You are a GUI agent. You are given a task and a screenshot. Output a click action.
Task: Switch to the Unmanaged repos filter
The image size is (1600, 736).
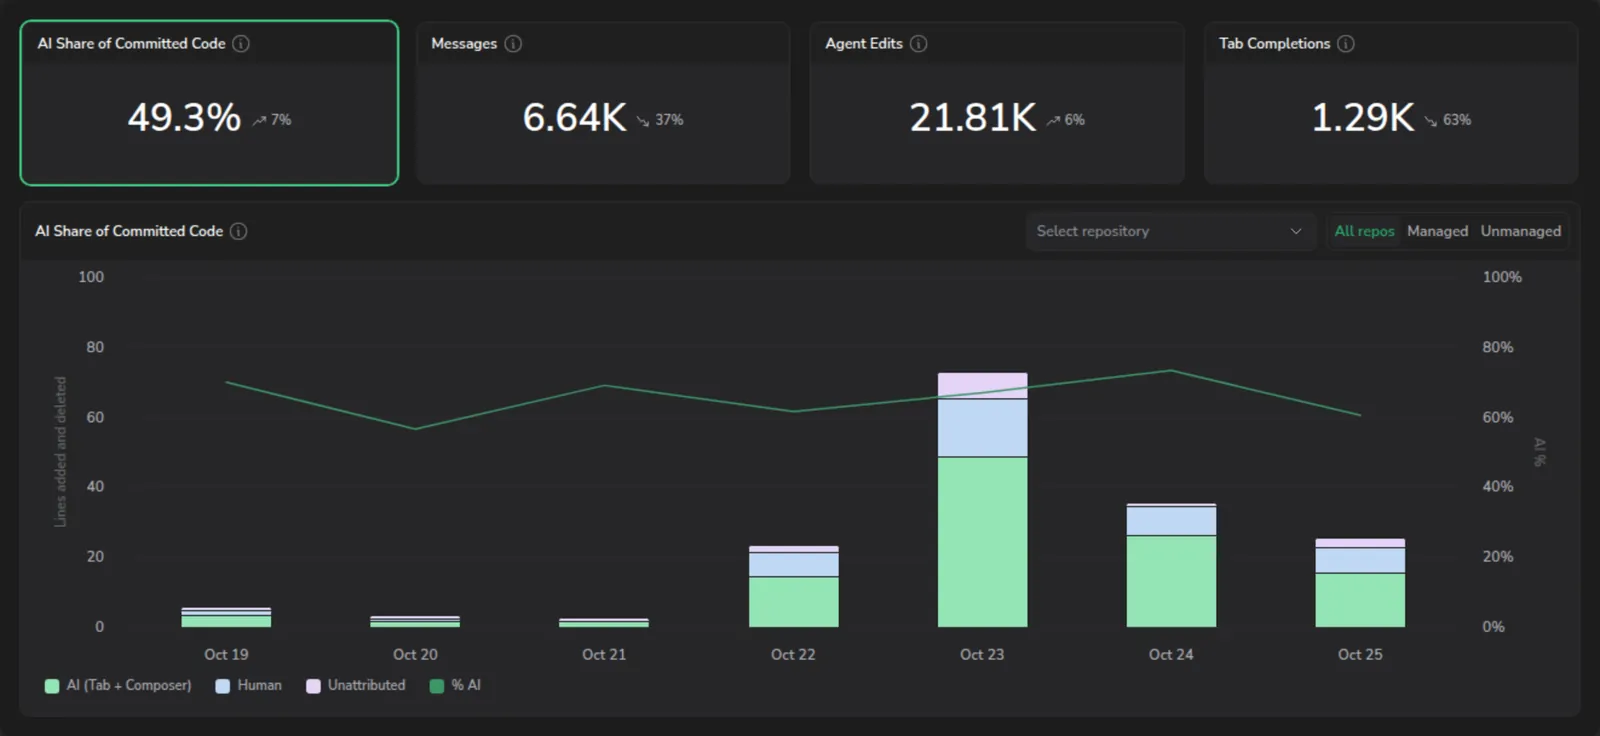[x=1520, y=231]
